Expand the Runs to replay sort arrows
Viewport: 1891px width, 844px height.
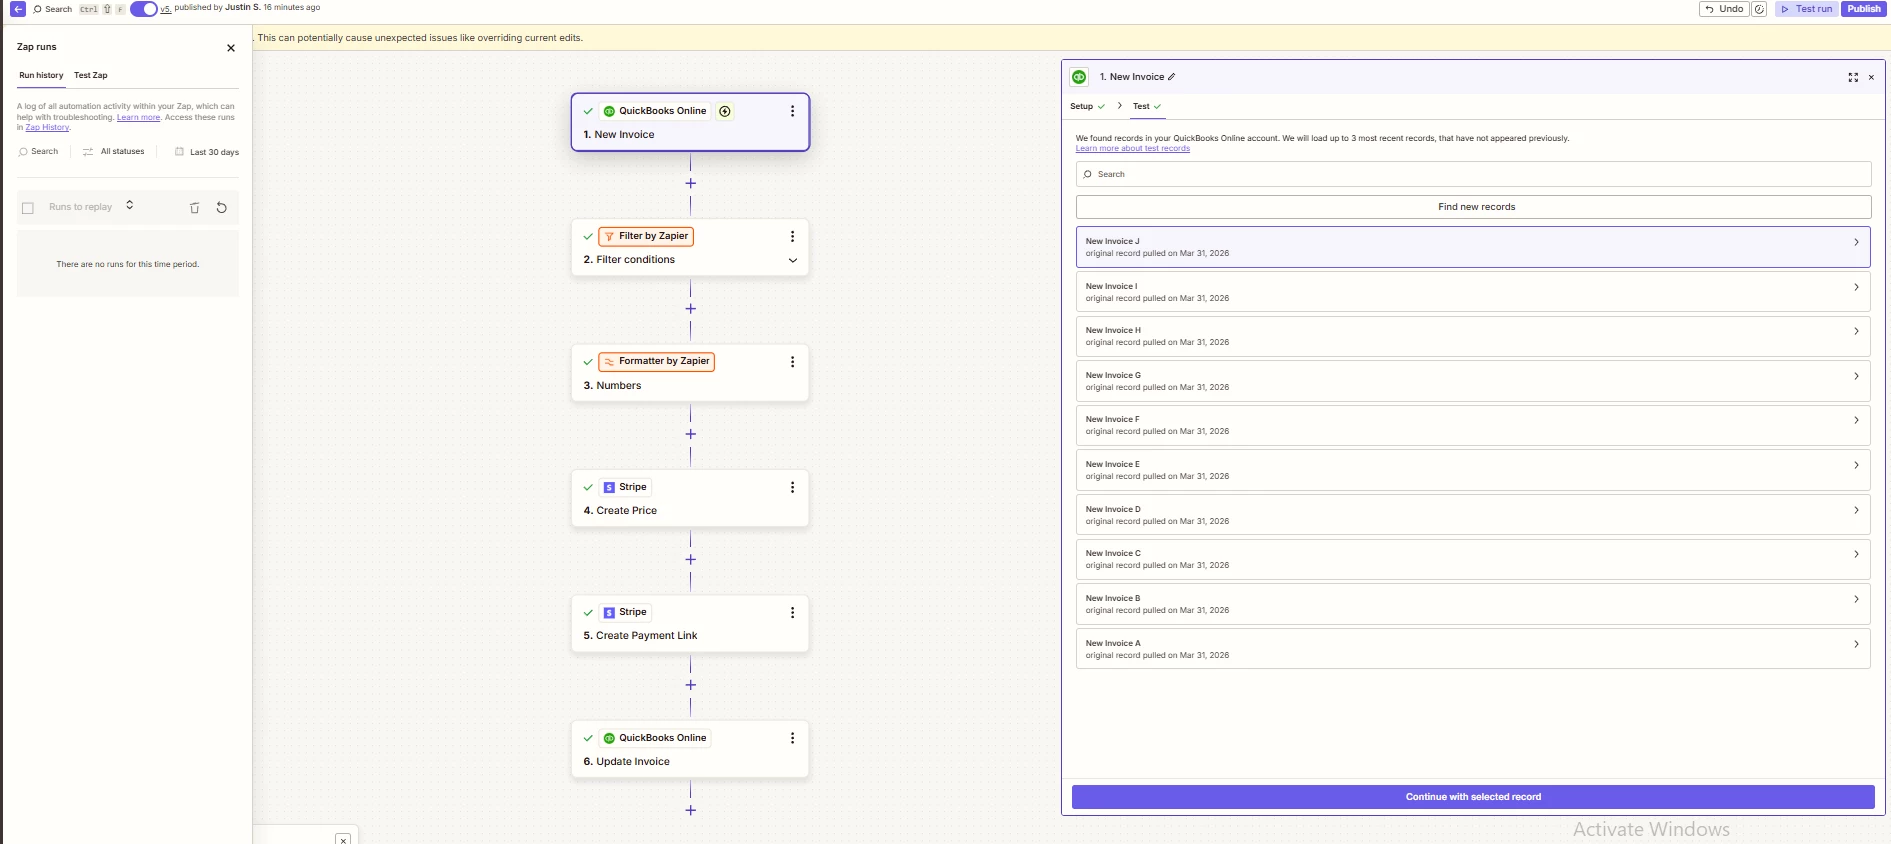pos(130,205)
